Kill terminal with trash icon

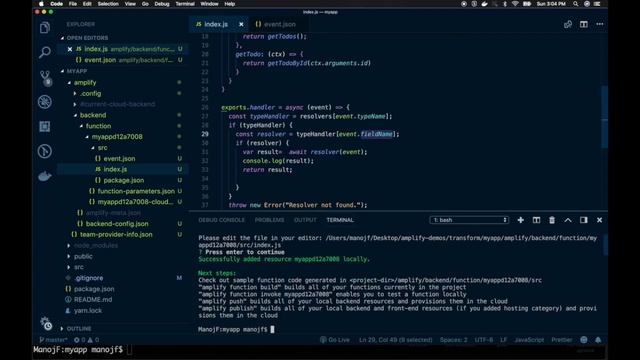(x=552, y=220)
